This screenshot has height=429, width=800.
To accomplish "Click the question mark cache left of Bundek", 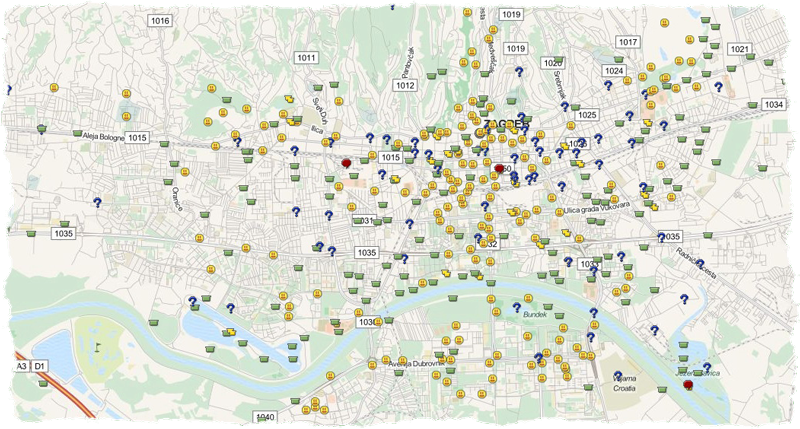I will tap(517, 307).
